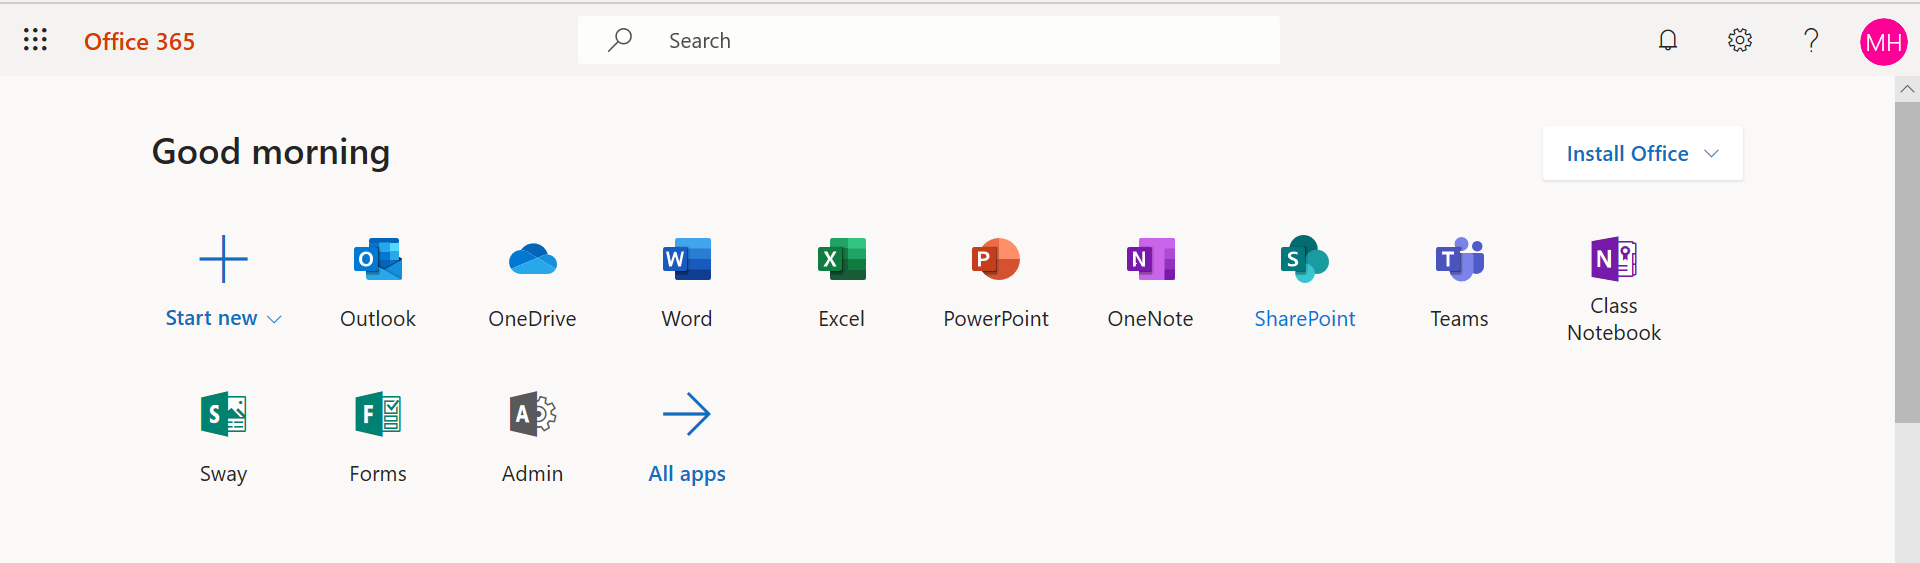This screenshot has width=1920, height=563.
Task: Click the vertical scrollbar thumb
Action: point(1907,262)
